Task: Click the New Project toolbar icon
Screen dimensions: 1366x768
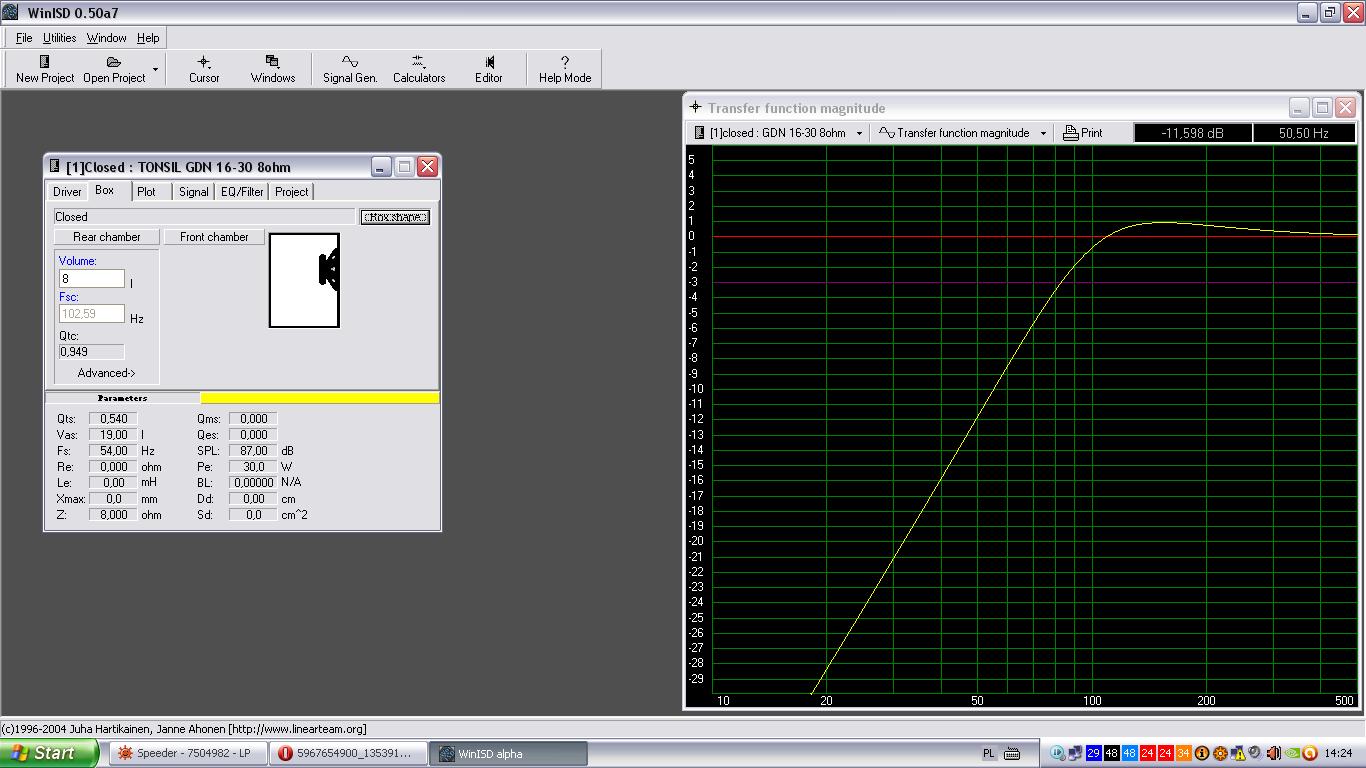Action: pos(44,62)
